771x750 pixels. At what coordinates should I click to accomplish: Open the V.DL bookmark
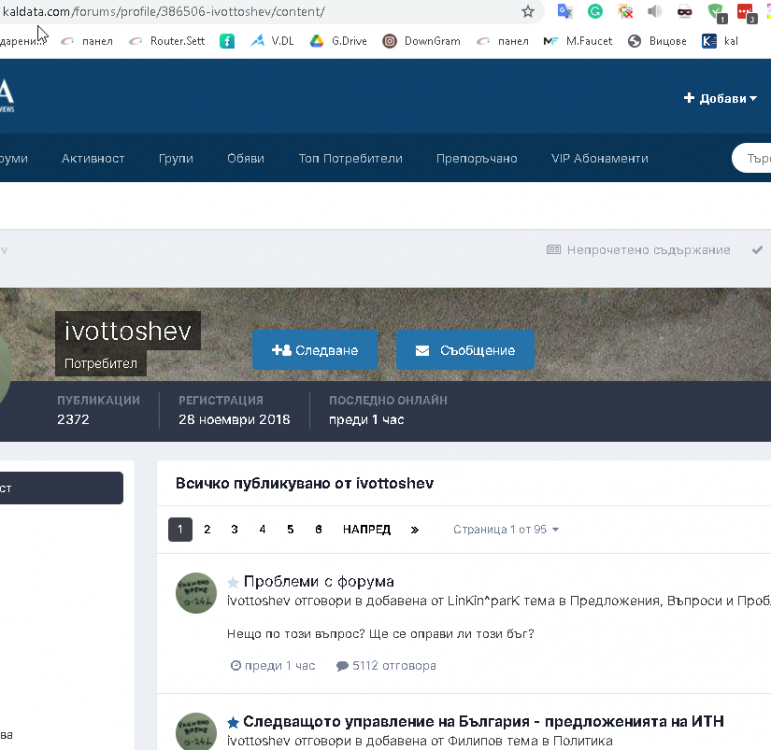[x=272, y=41]
